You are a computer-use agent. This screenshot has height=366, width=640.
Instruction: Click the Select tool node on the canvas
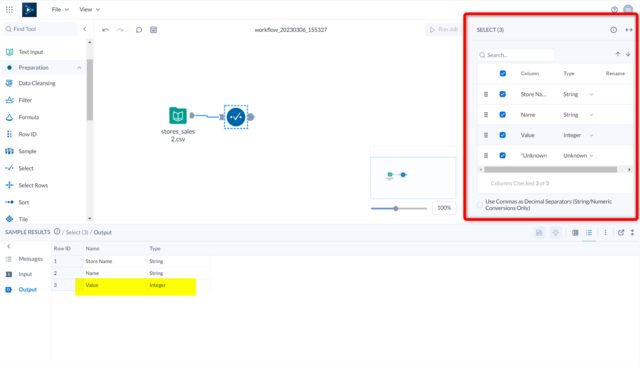click(x=236, y=117)
